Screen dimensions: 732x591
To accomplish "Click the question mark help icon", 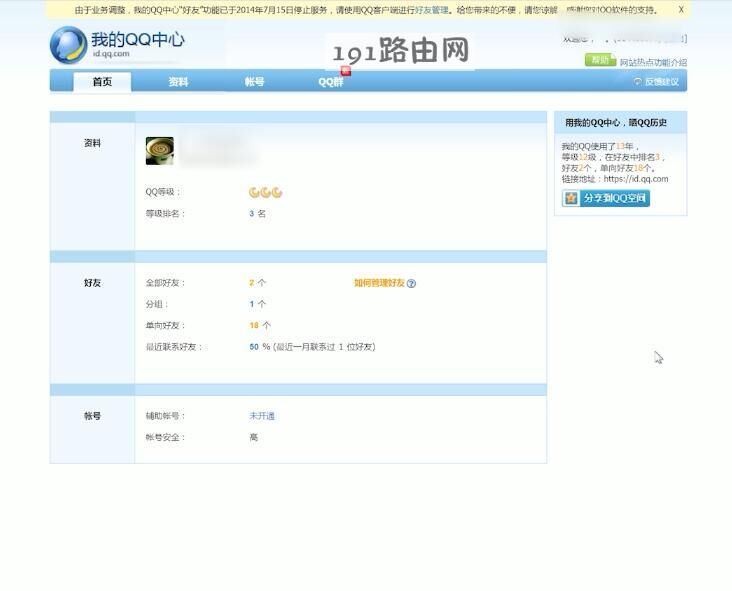I will point(411,283).
